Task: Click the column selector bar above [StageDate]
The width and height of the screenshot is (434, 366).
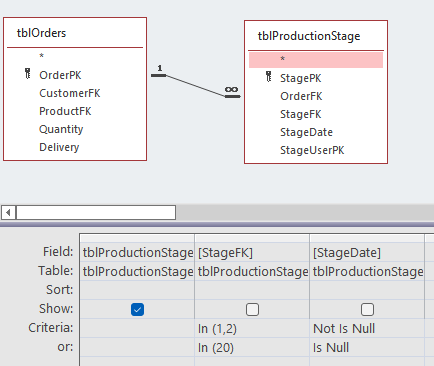Action: coord(367,238)
